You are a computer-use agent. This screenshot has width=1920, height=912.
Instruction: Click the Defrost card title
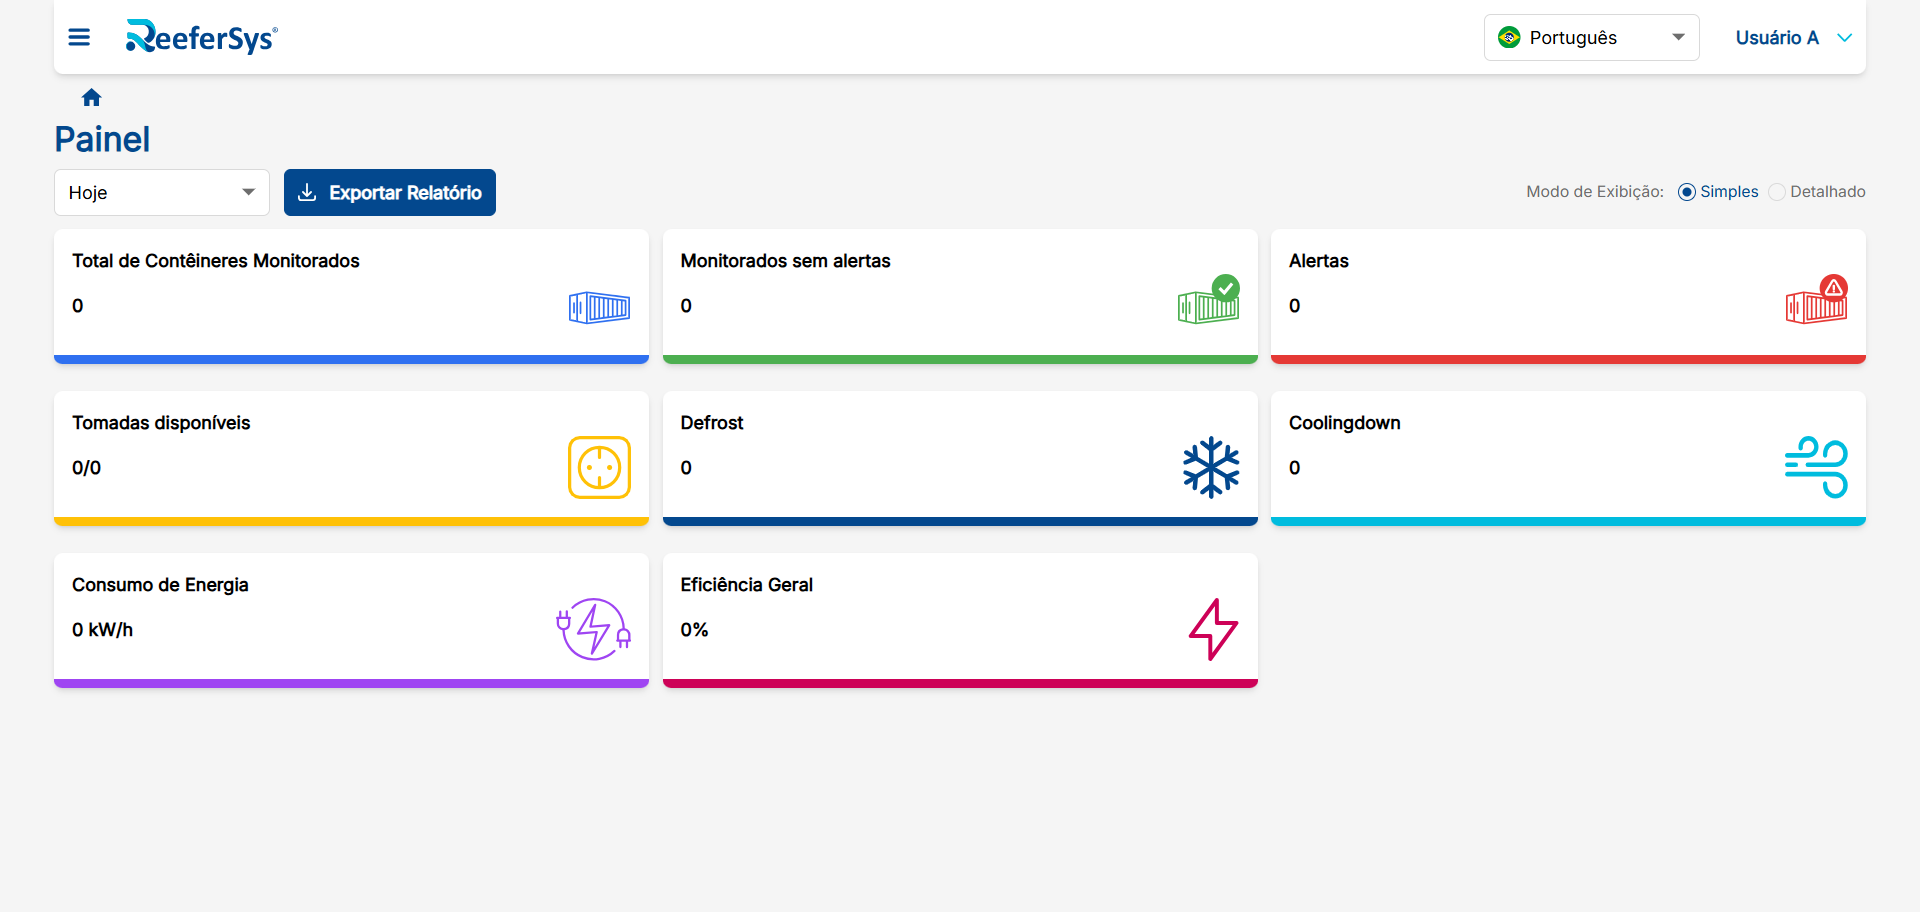712,423
